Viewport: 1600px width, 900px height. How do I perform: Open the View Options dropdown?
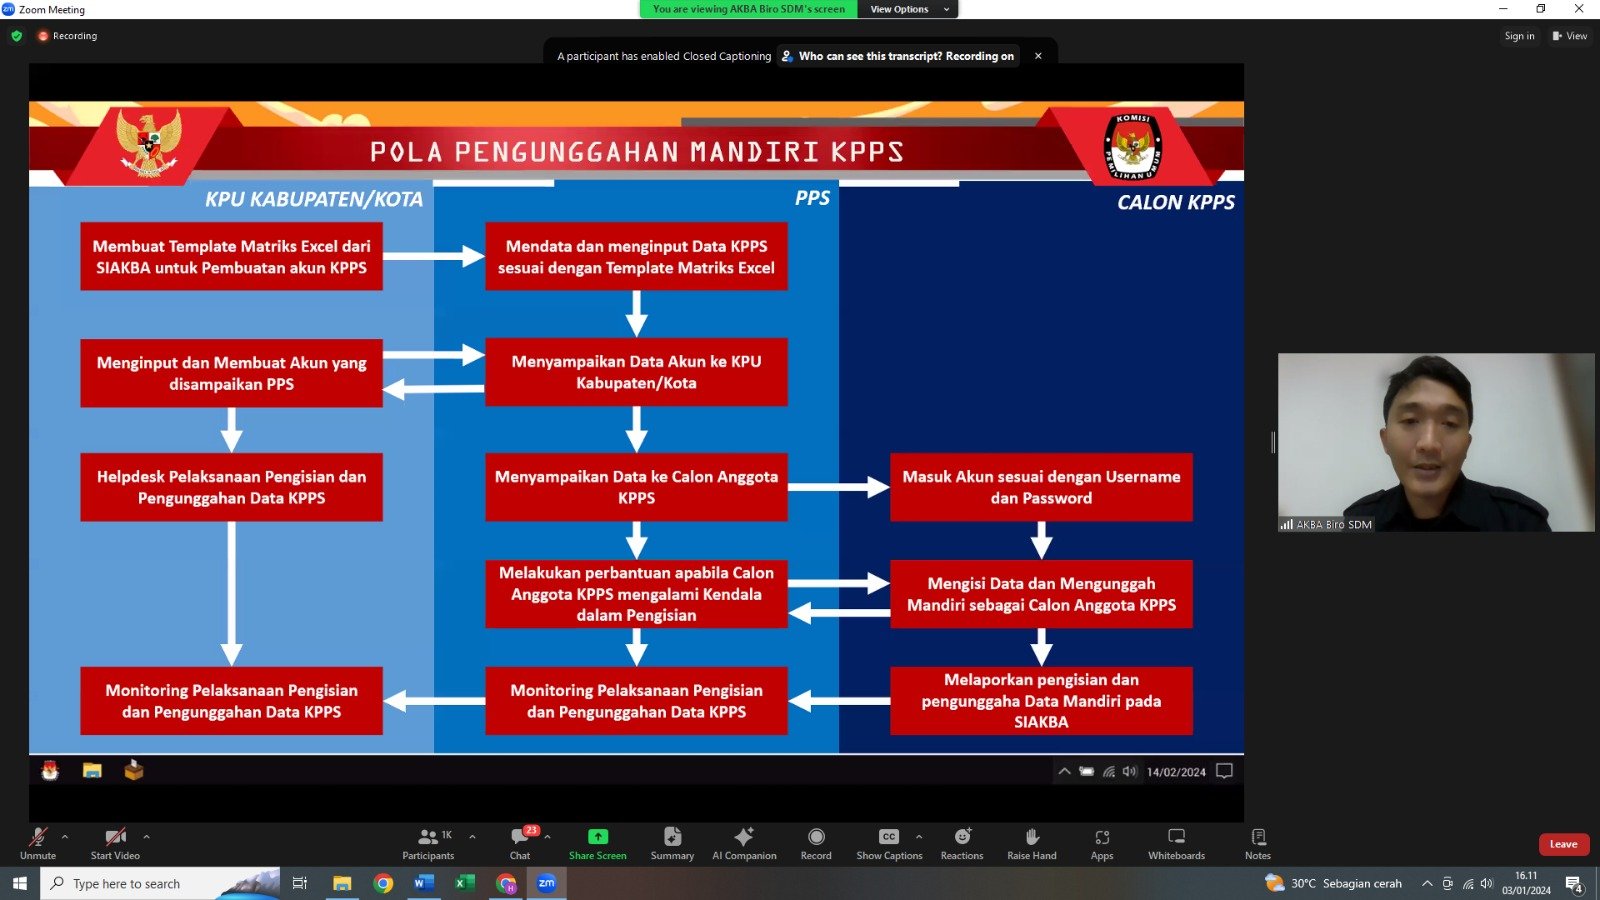pyautogui.click(x=909, y=9)
